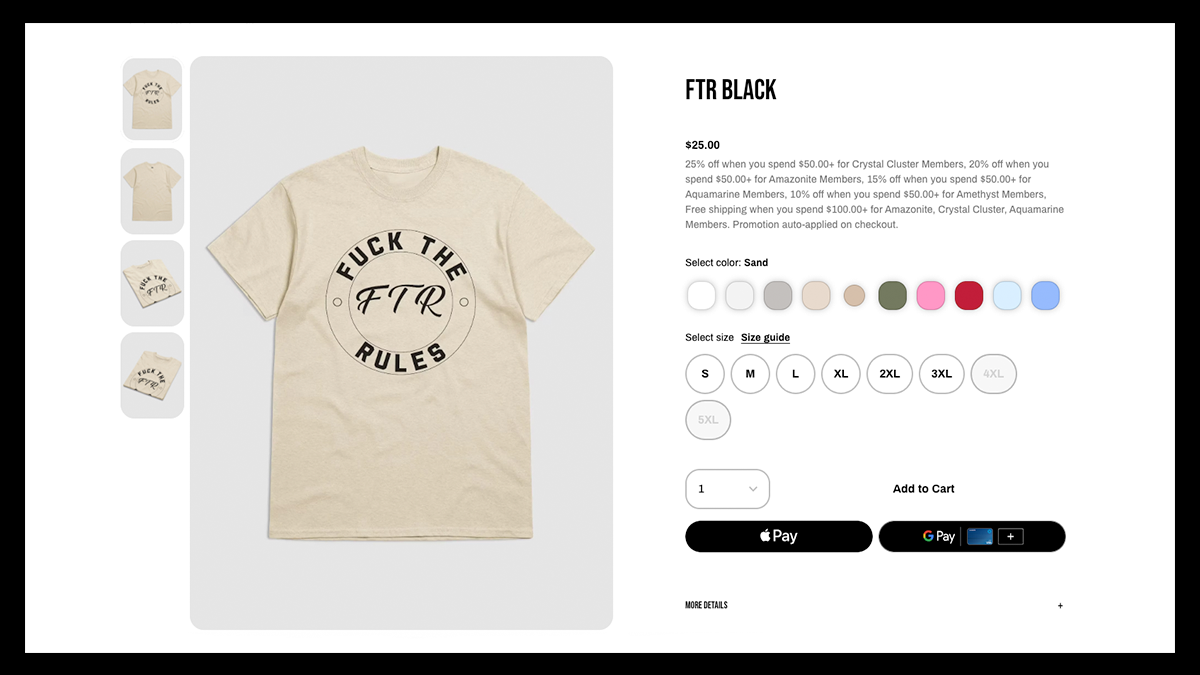Choose size 3XL
Screen dimensions: 1200x675
(942, 374)
